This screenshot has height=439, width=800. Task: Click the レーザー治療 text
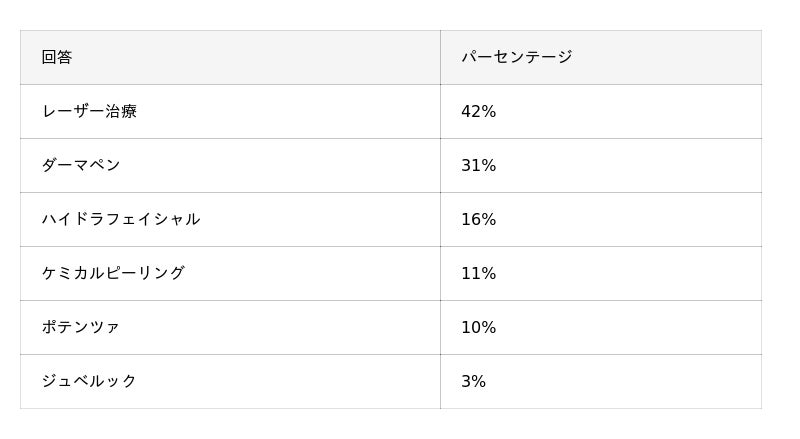click(x=89, y=111)
